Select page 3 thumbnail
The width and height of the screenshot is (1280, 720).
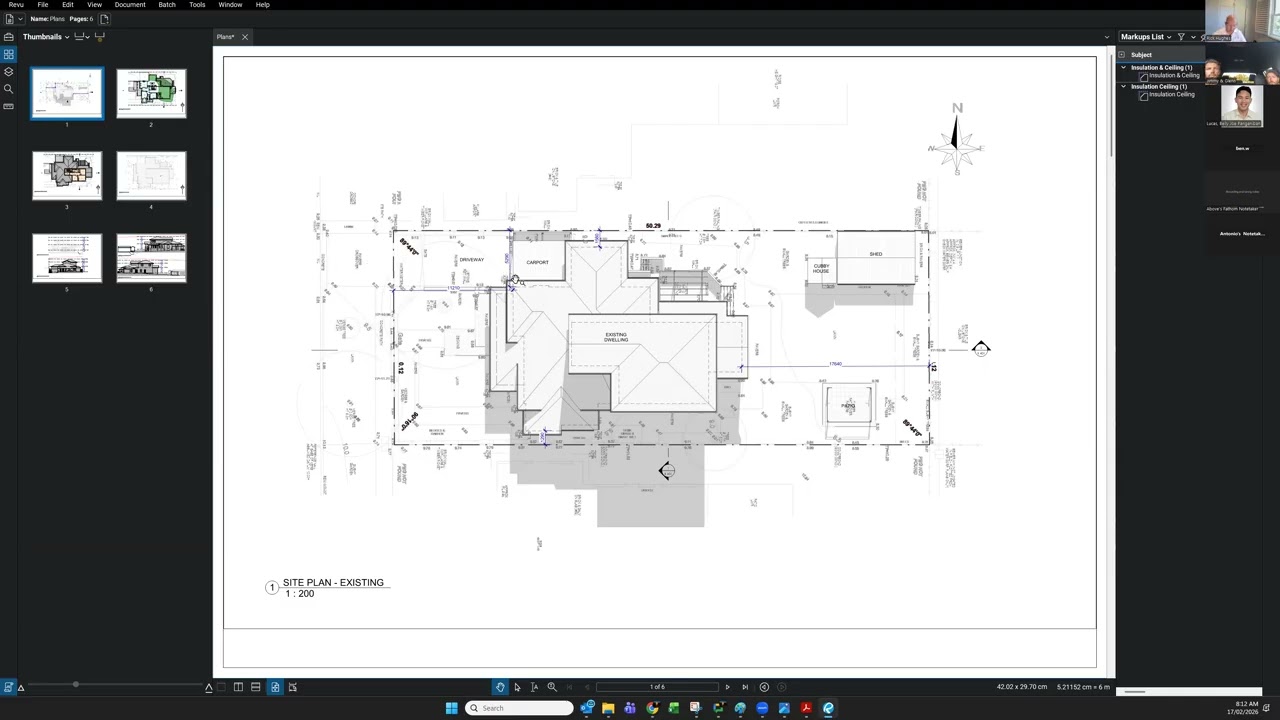click(x=67, y=176)
